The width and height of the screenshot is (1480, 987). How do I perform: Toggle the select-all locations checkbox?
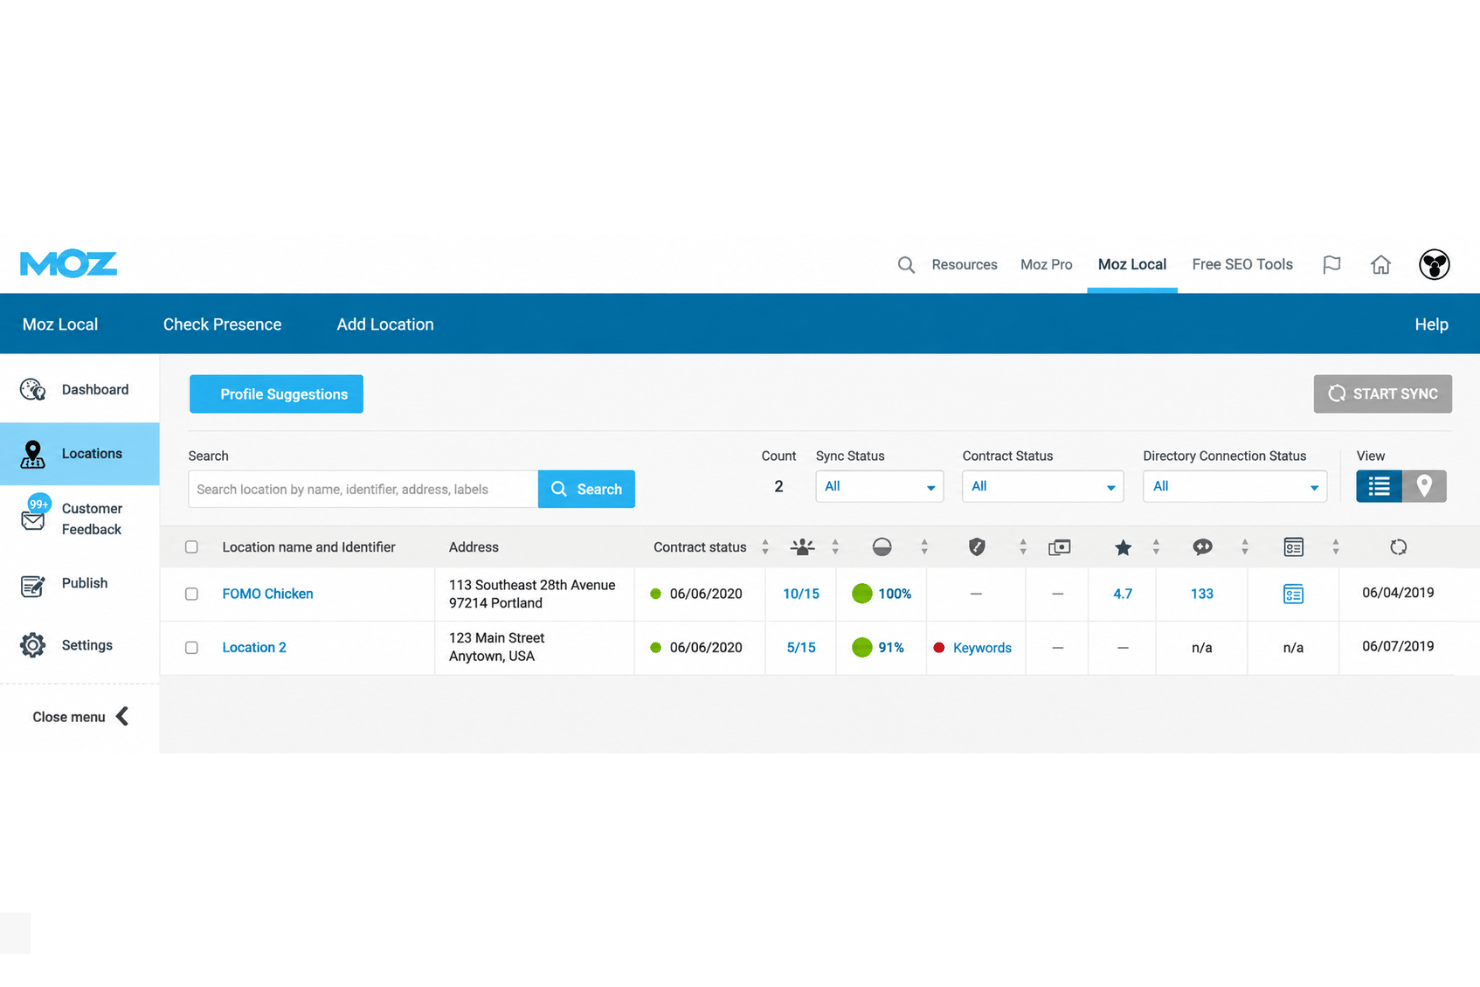pyautogui.click(x=191, y=547)
